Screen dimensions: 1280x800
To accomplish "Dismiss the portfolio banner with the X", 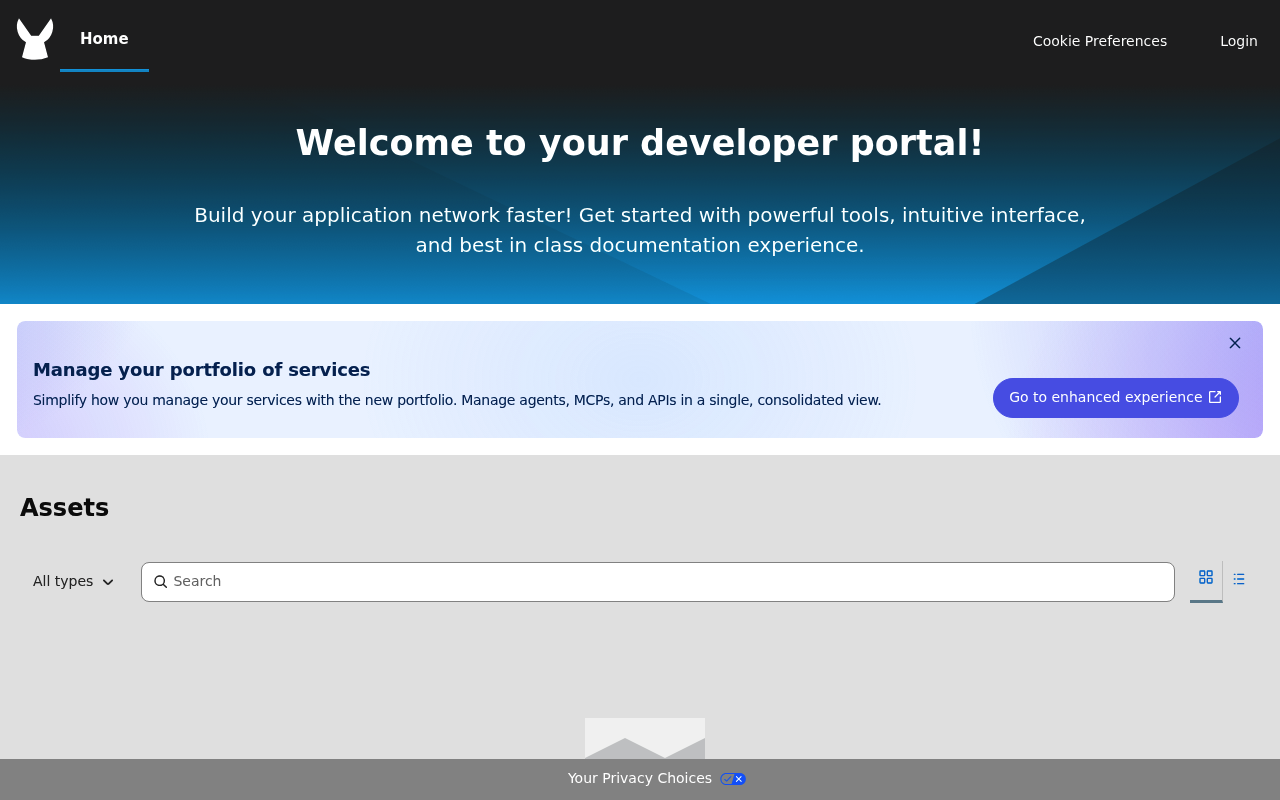I will 1235,343.
